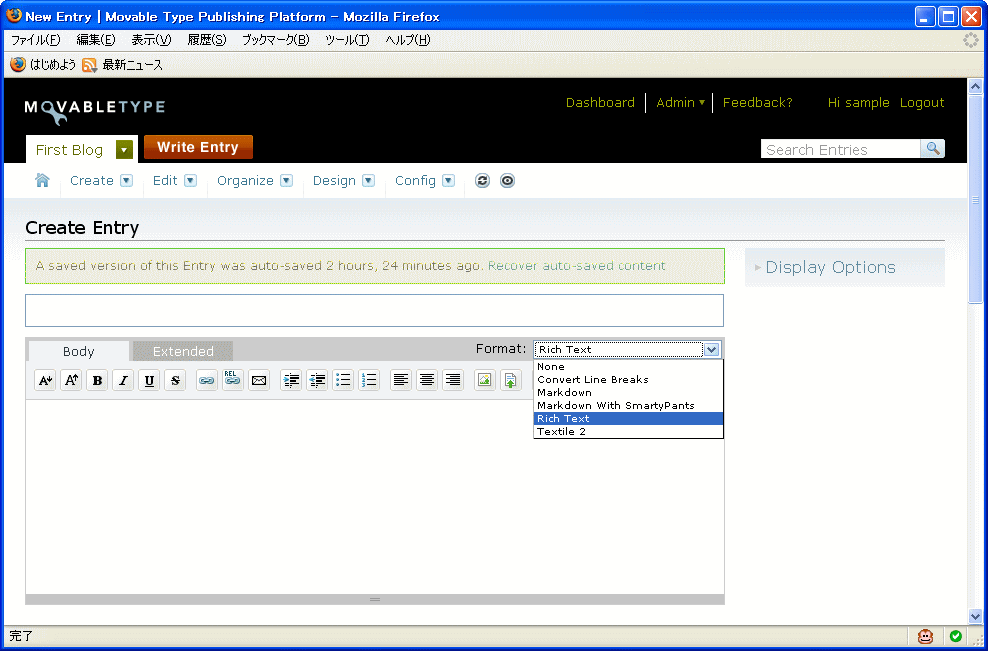988x651 pixels.
Task: Click the insert email link icon
Action: coord(258,380)
